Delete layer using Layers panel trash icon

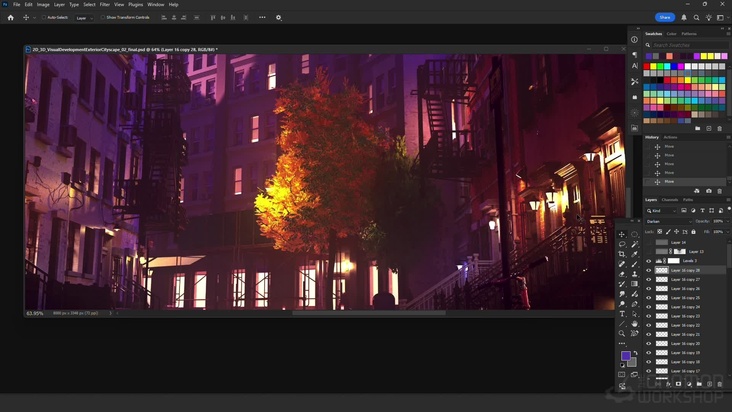coord(719,384)
